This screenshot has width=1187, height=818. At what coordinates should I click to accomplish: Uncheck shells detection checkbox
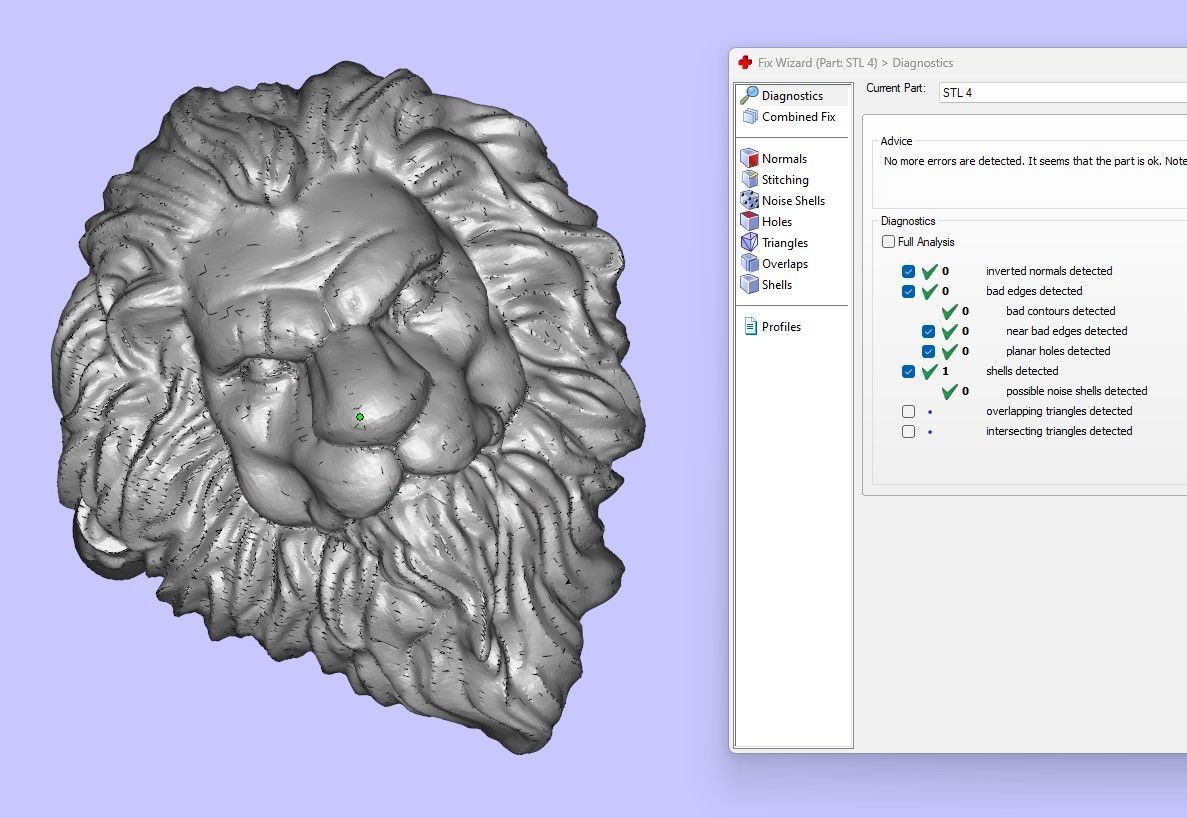908,372
